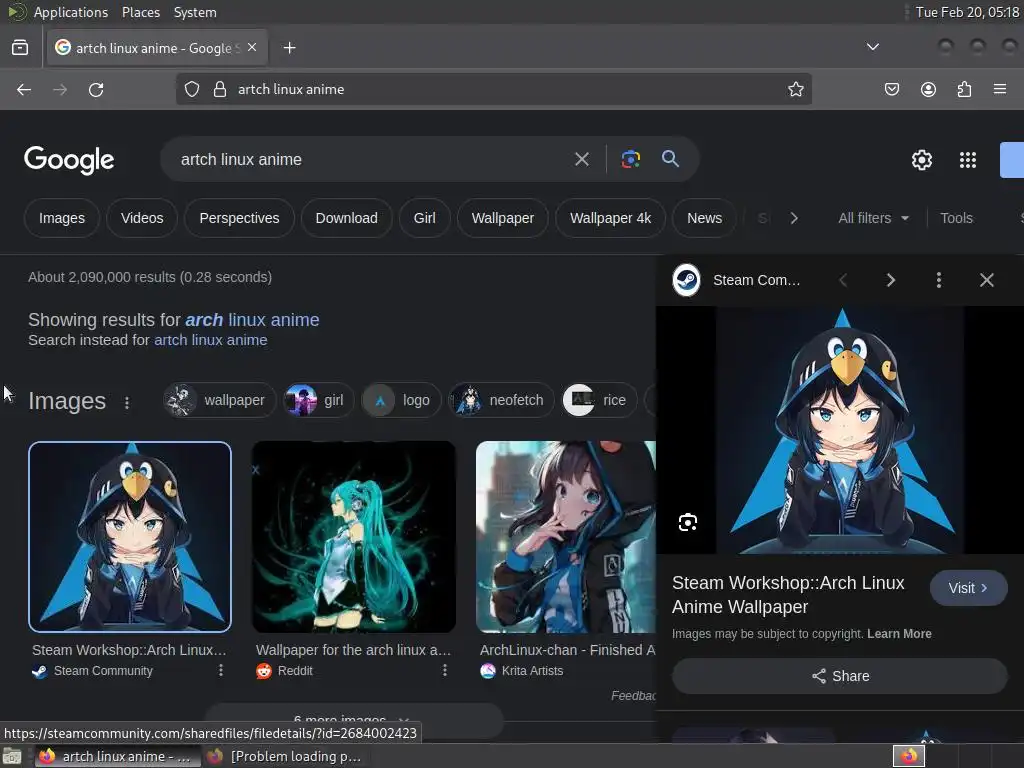This screenshot has width=1024, height=768.
Task: Open the Firefox View icon
Action: 20,48
